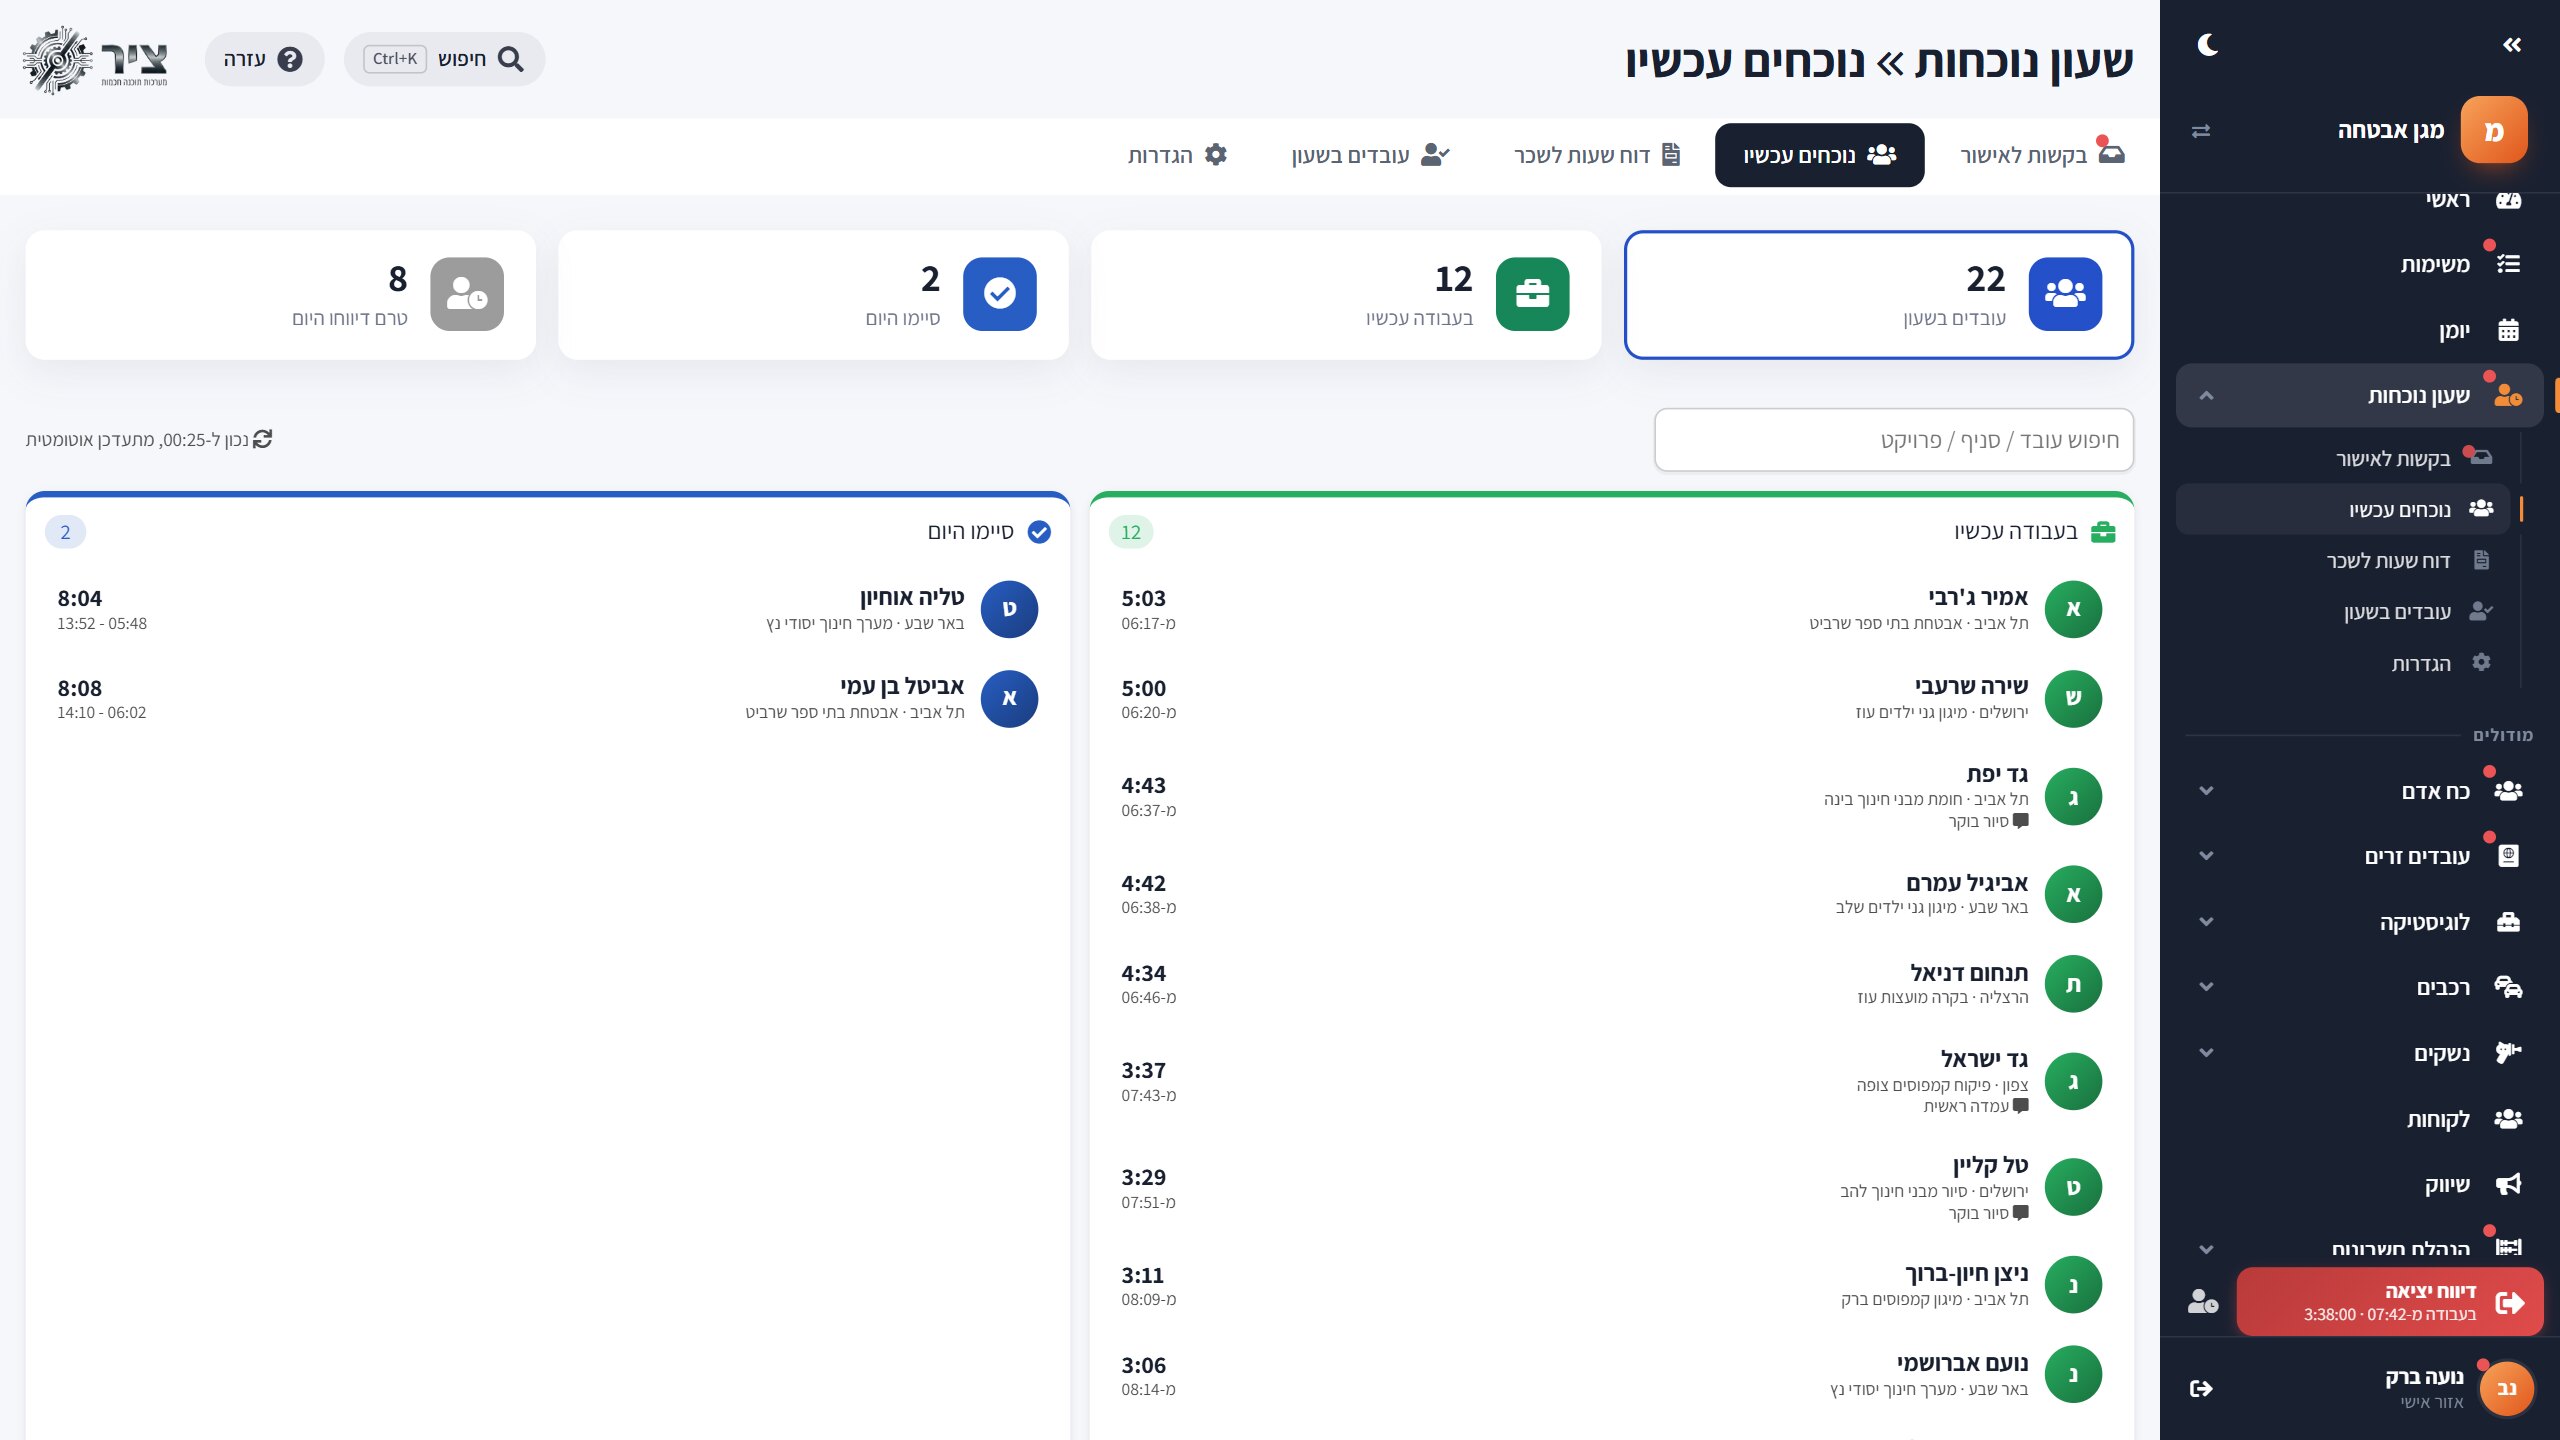Click 12 count badge in working column
The width and height of the screenshot is (2560, 1440).
(x=1131, y=532)
